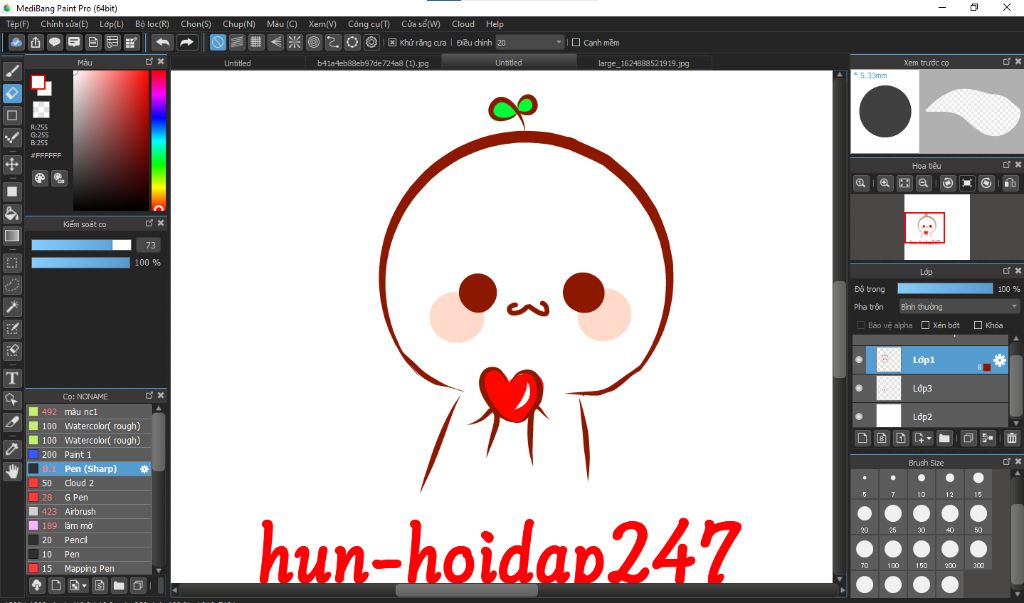The height and width of the screenshot is (603, 1024).
Task: Toggle the Bảo vệ alpha checkbox
Action: click(x=860, y=325)
